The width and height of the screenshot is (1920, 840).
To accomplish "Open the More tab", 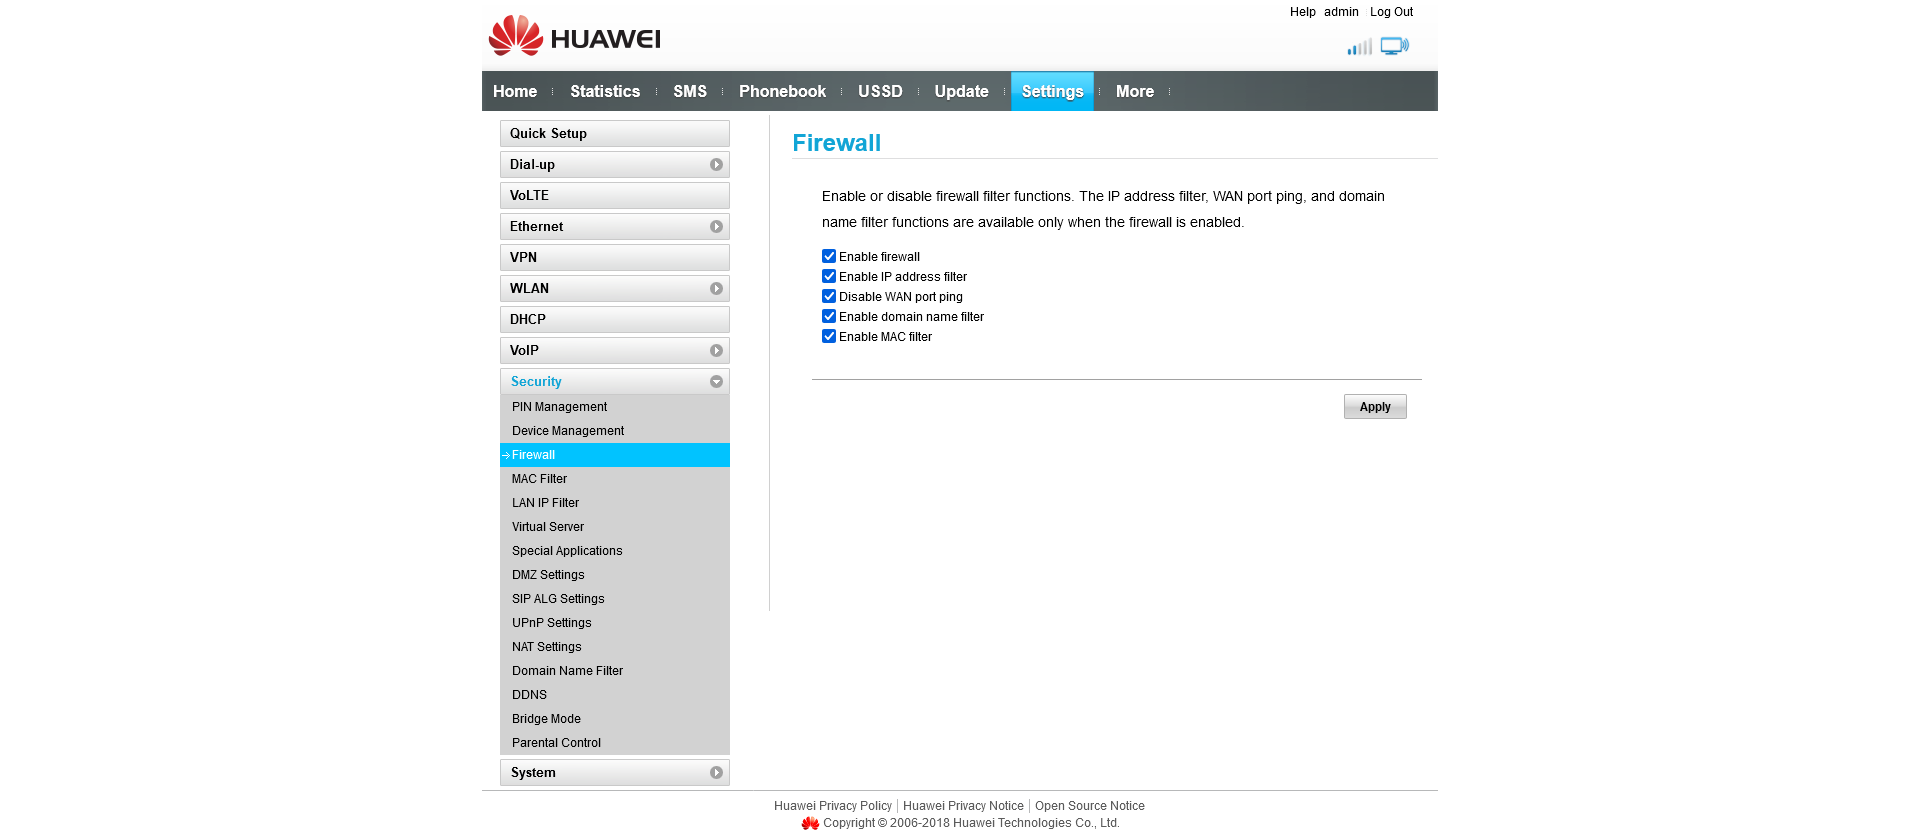I will [1135, 91].
